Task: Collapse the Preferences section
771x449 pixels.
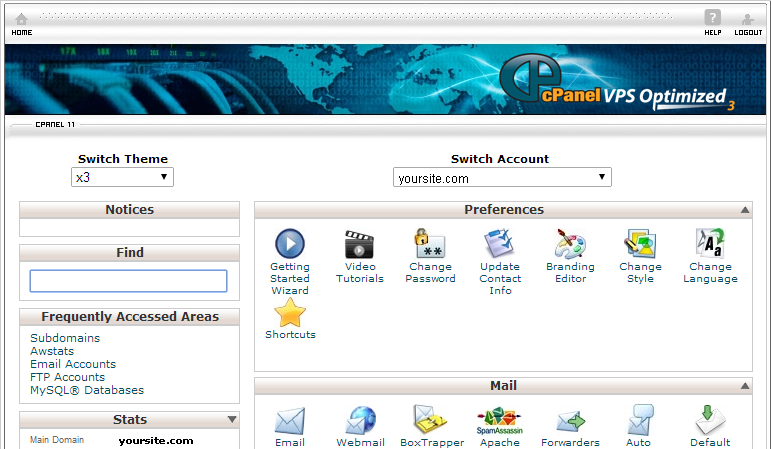Action: tap(745, 210)
